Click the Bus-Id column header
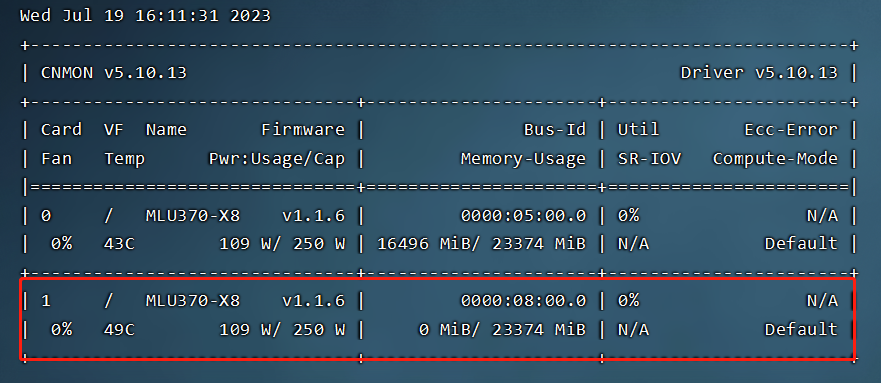This screenshot has width=881, height=383. (x=555, y=130)
